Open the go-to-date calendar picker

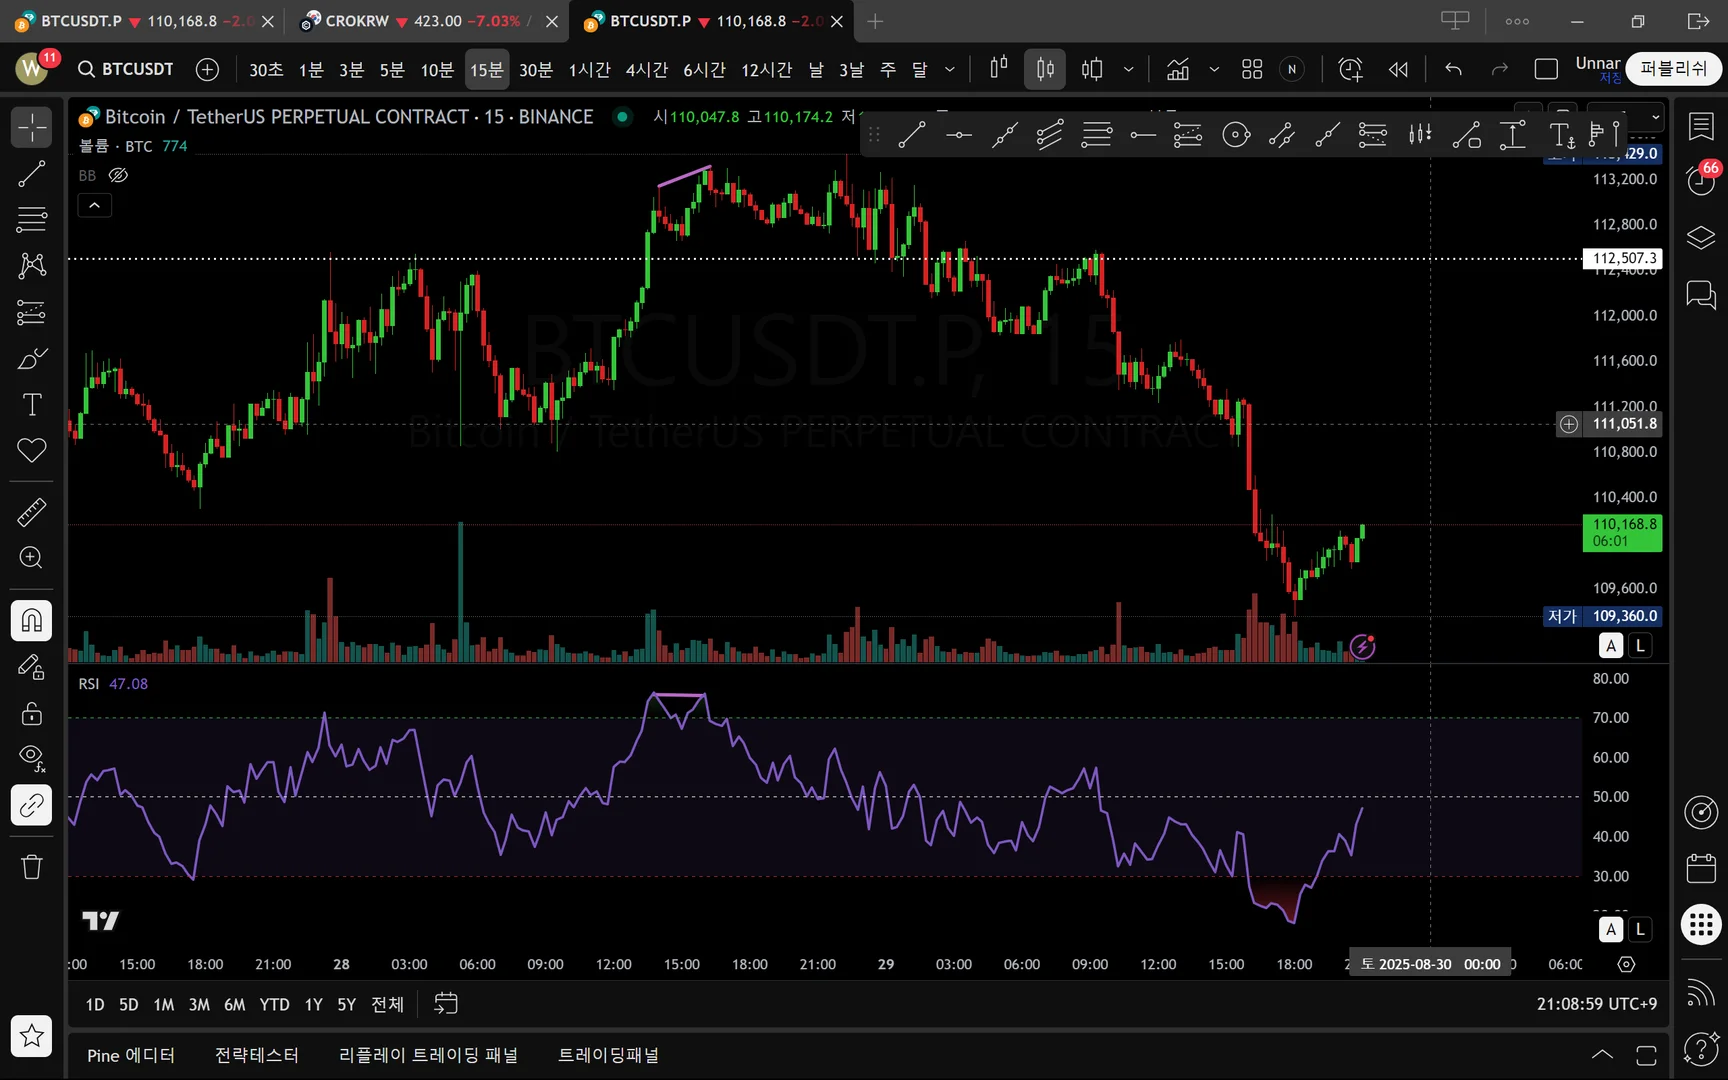446,1004
